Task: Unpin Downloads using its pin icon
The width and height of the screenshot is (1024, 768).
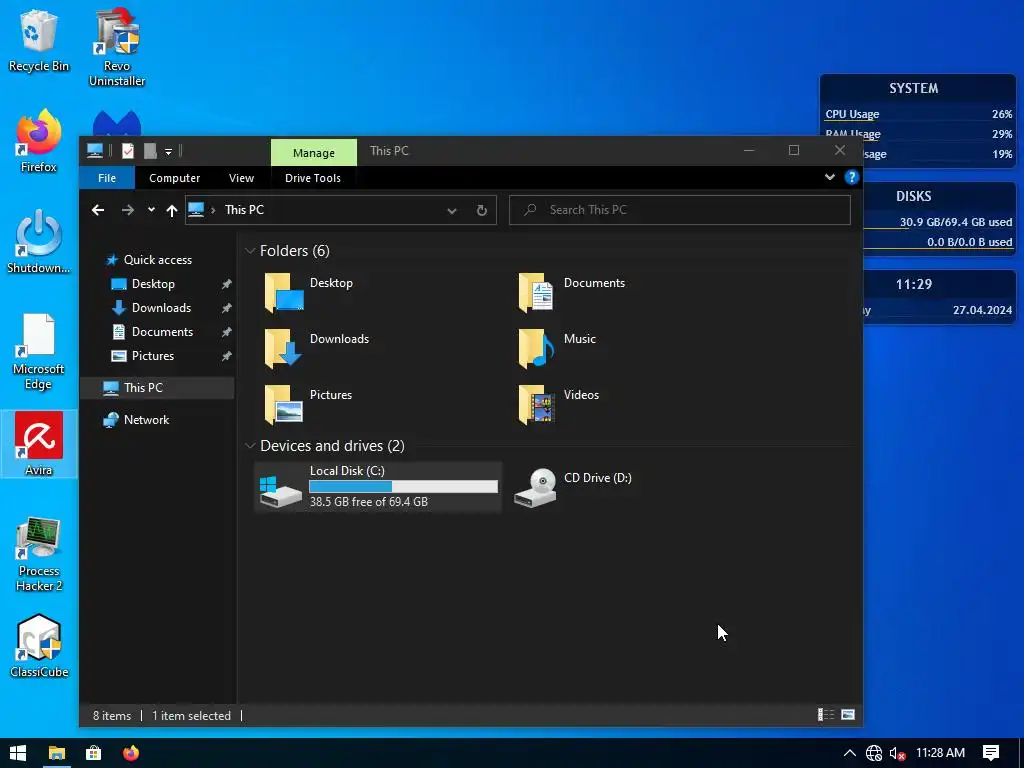Action: point(226,308)
